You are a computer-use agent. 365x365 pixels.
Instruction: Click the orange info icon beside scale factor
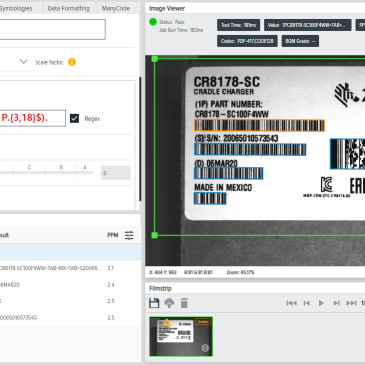click(72, 62)
